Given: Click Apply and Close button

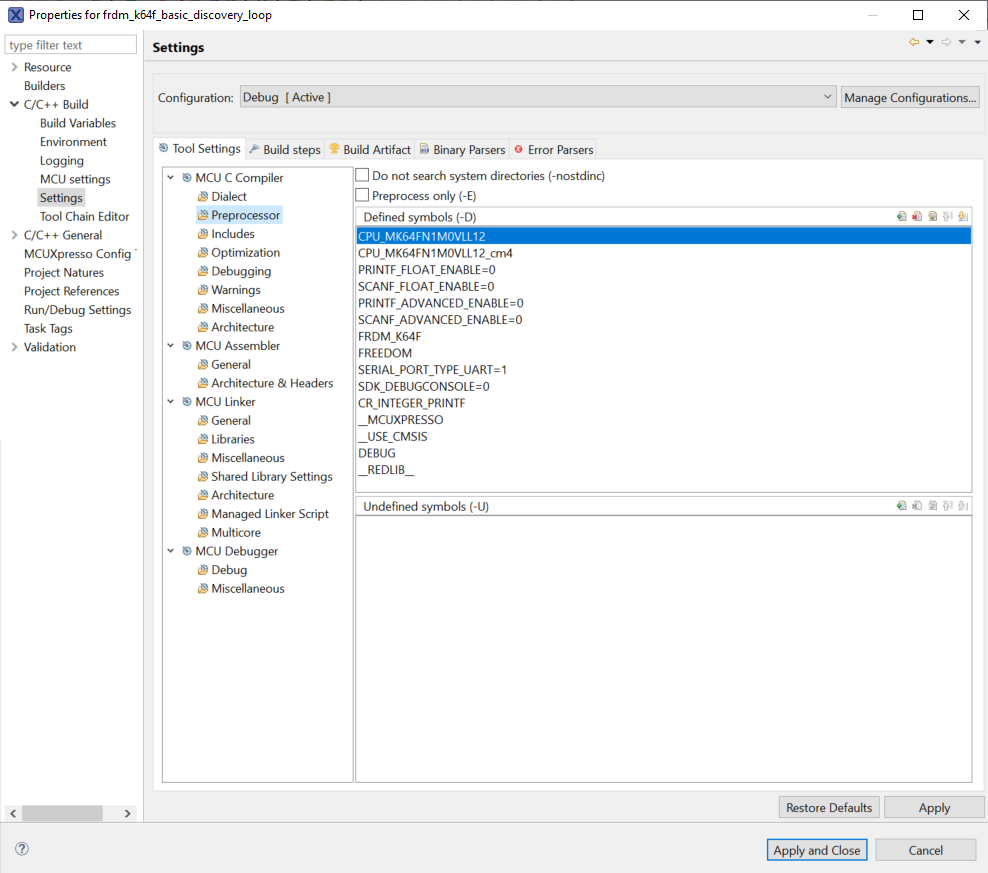Looking at the screenshot, I should 817,850.
